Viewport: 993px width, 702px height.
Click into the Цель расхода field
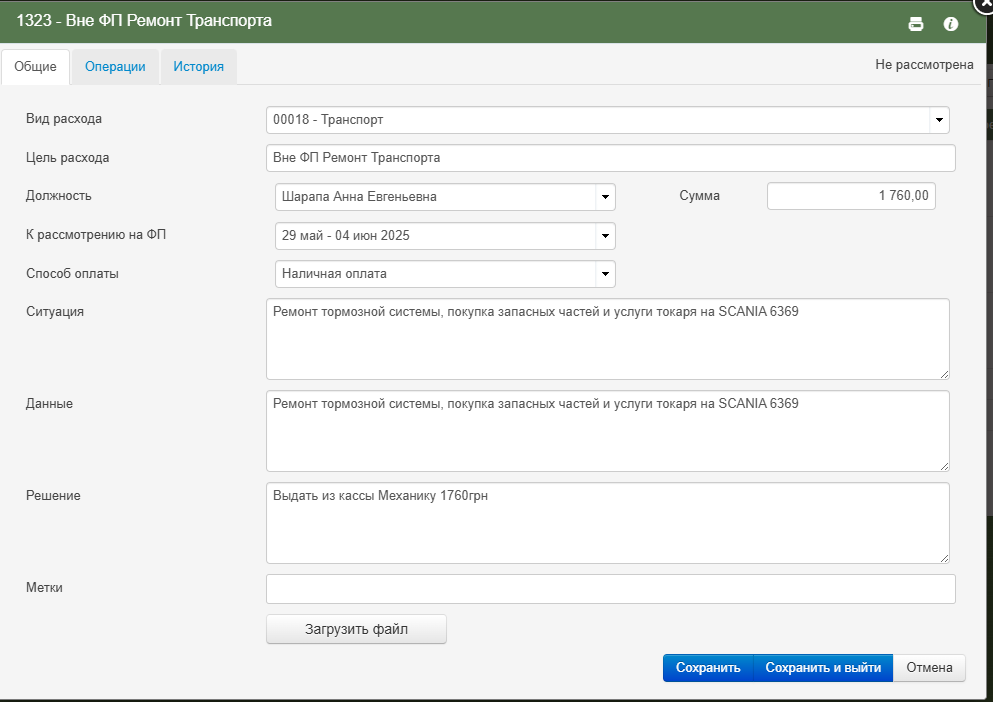click(610, 158)
